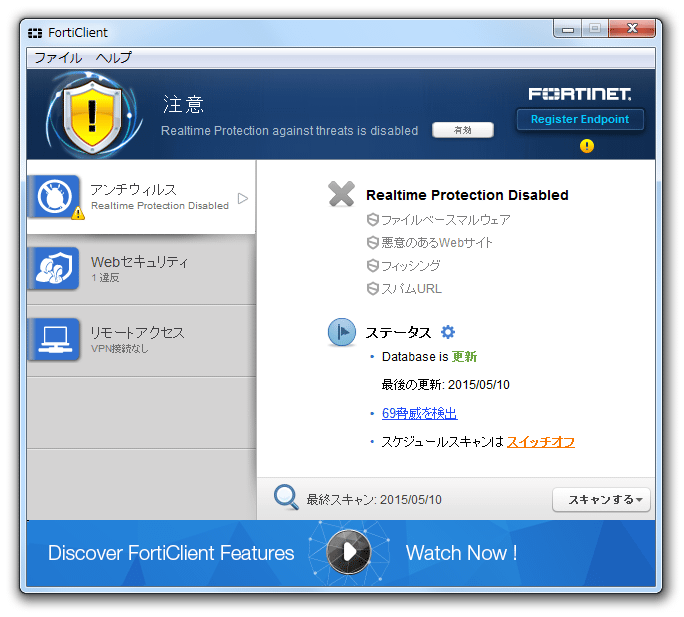Image resolution: width=684 pixels, height=617 pixels.
Task: Click the 1 違反 violation text
Action: pos(105,278)
